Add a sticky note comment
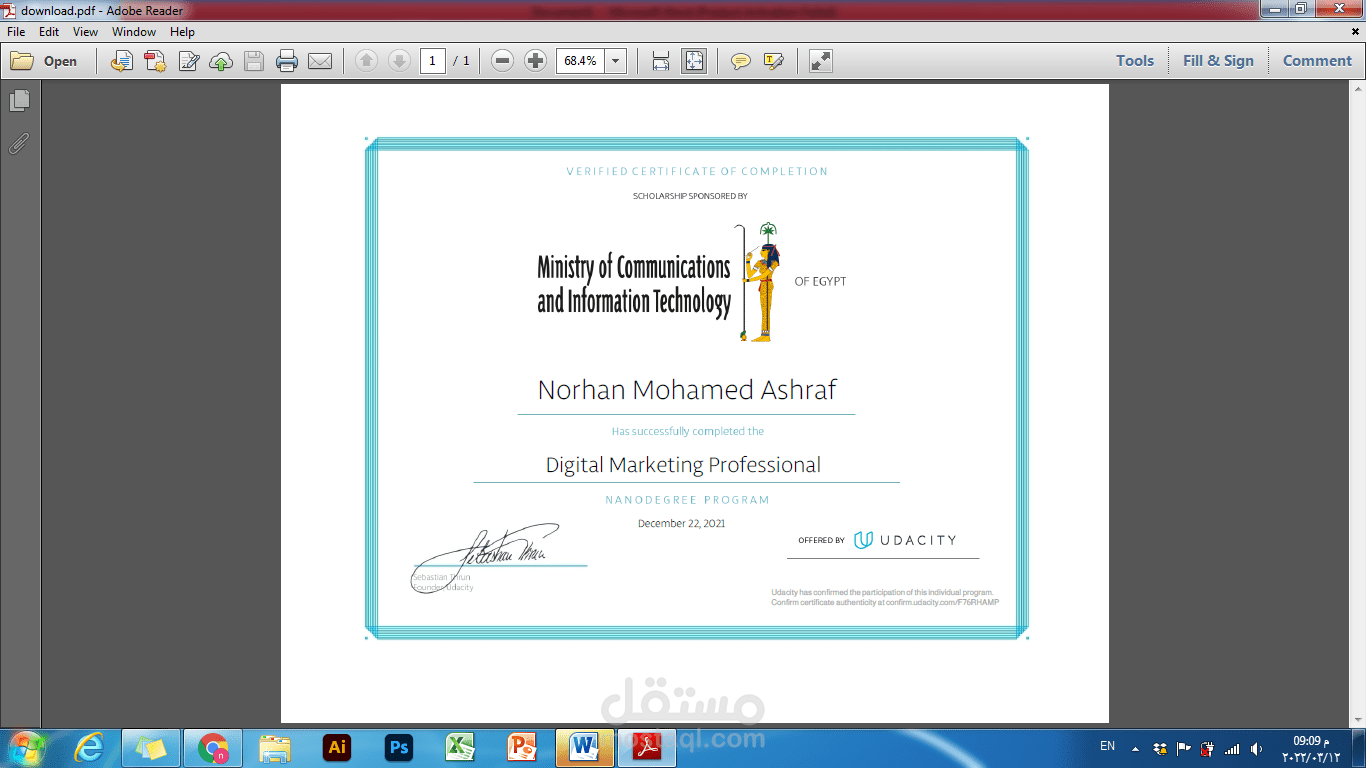Screen dimensions: 1366x768 tap(740, 61)
